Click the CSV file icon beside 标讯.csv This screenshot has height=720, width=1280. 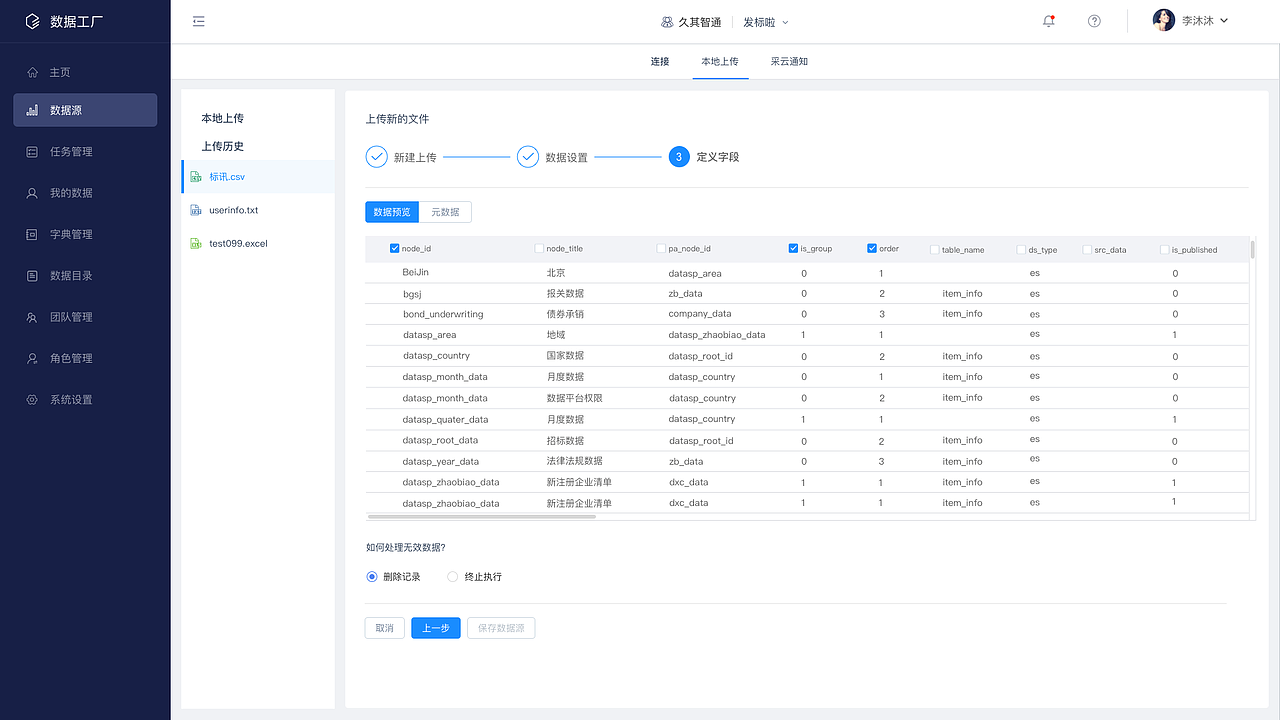pos(193,175)
